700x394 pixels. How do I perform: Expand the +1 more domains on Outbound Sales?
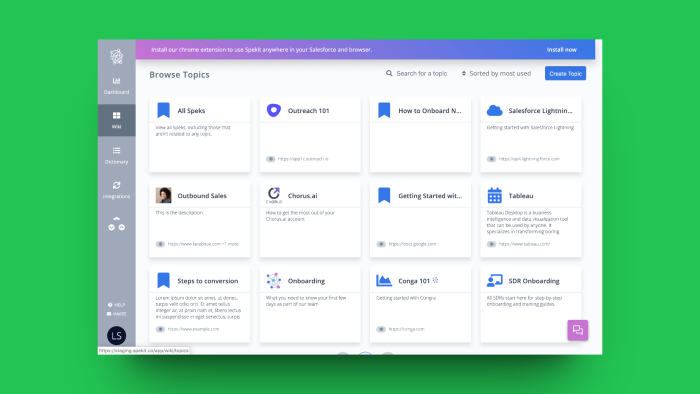[230, 244]
